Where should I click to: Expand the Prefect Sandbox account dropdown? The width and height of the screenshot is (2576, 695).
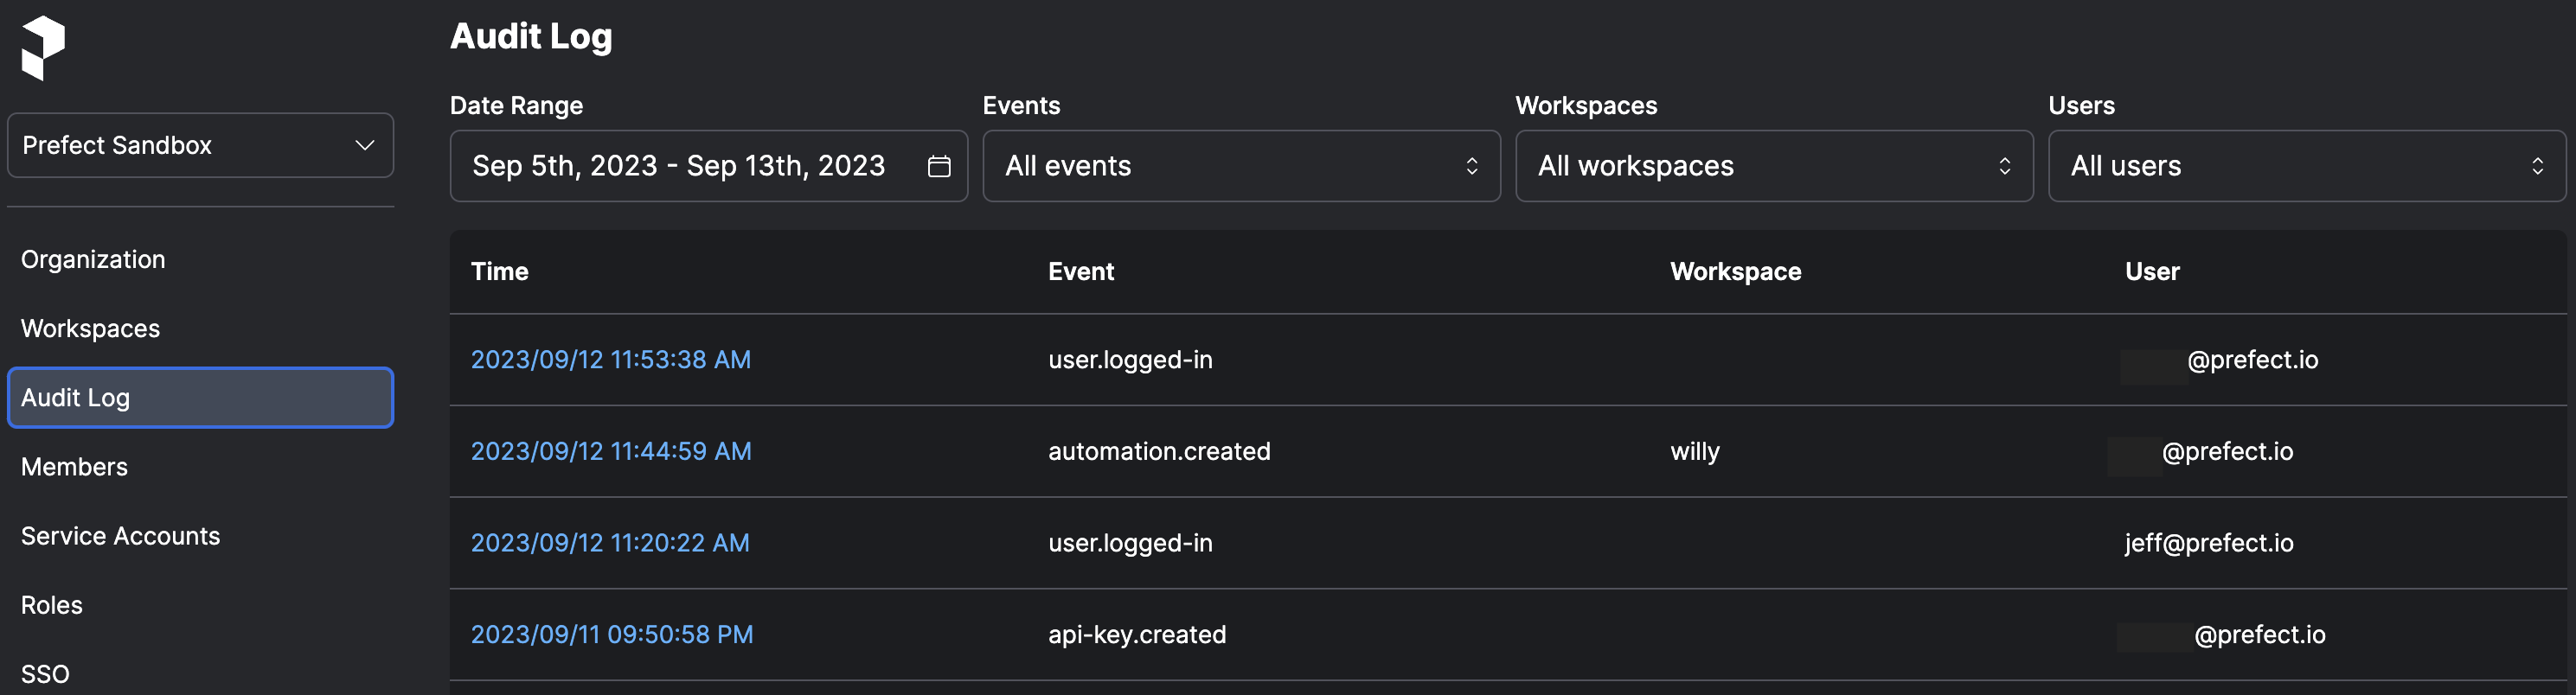(200, 145)
